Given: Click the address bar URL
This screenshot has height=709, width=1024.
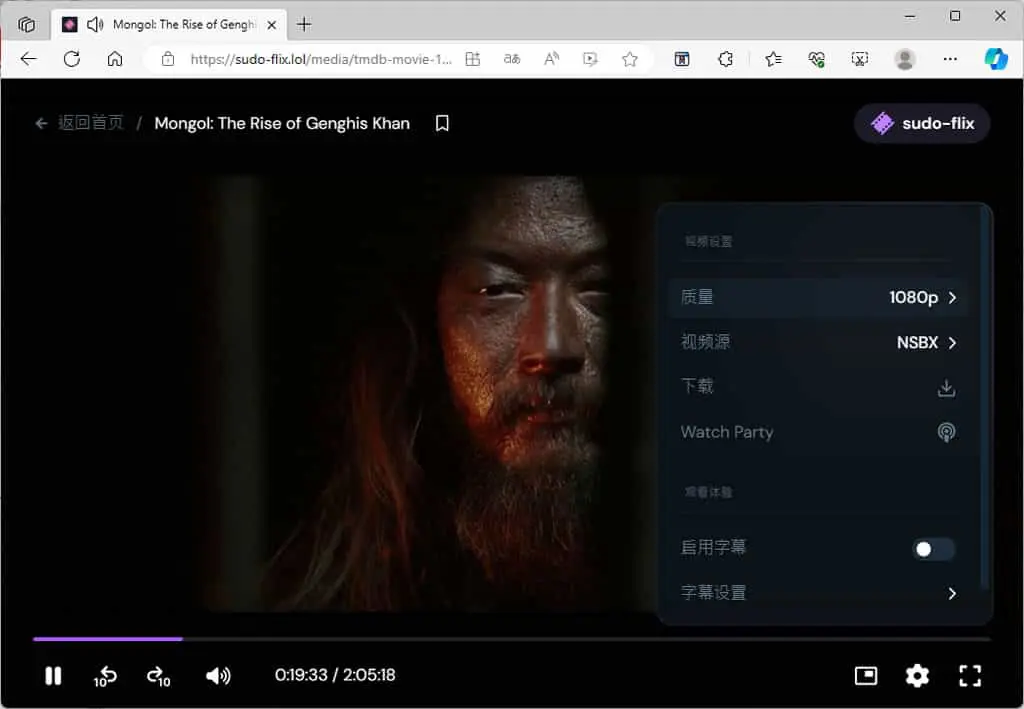Looking at the screenshot, I should point(321,59).
